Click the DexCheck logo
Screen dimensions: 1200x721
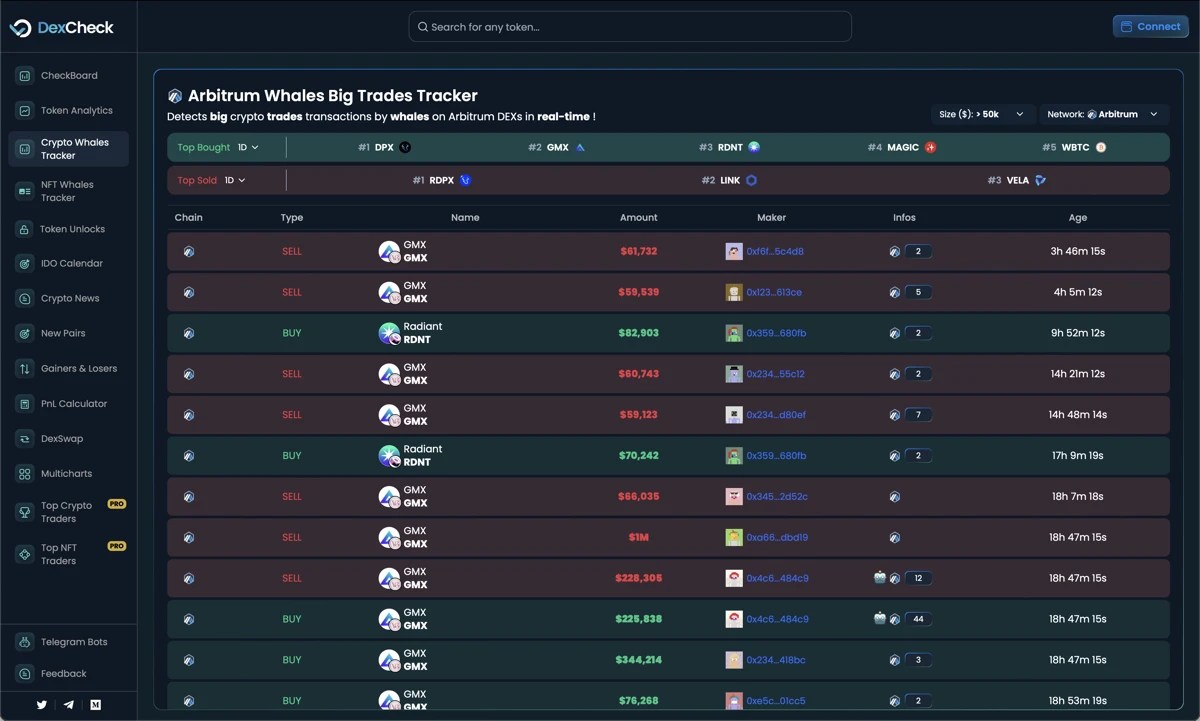click(x=63, y=27)
